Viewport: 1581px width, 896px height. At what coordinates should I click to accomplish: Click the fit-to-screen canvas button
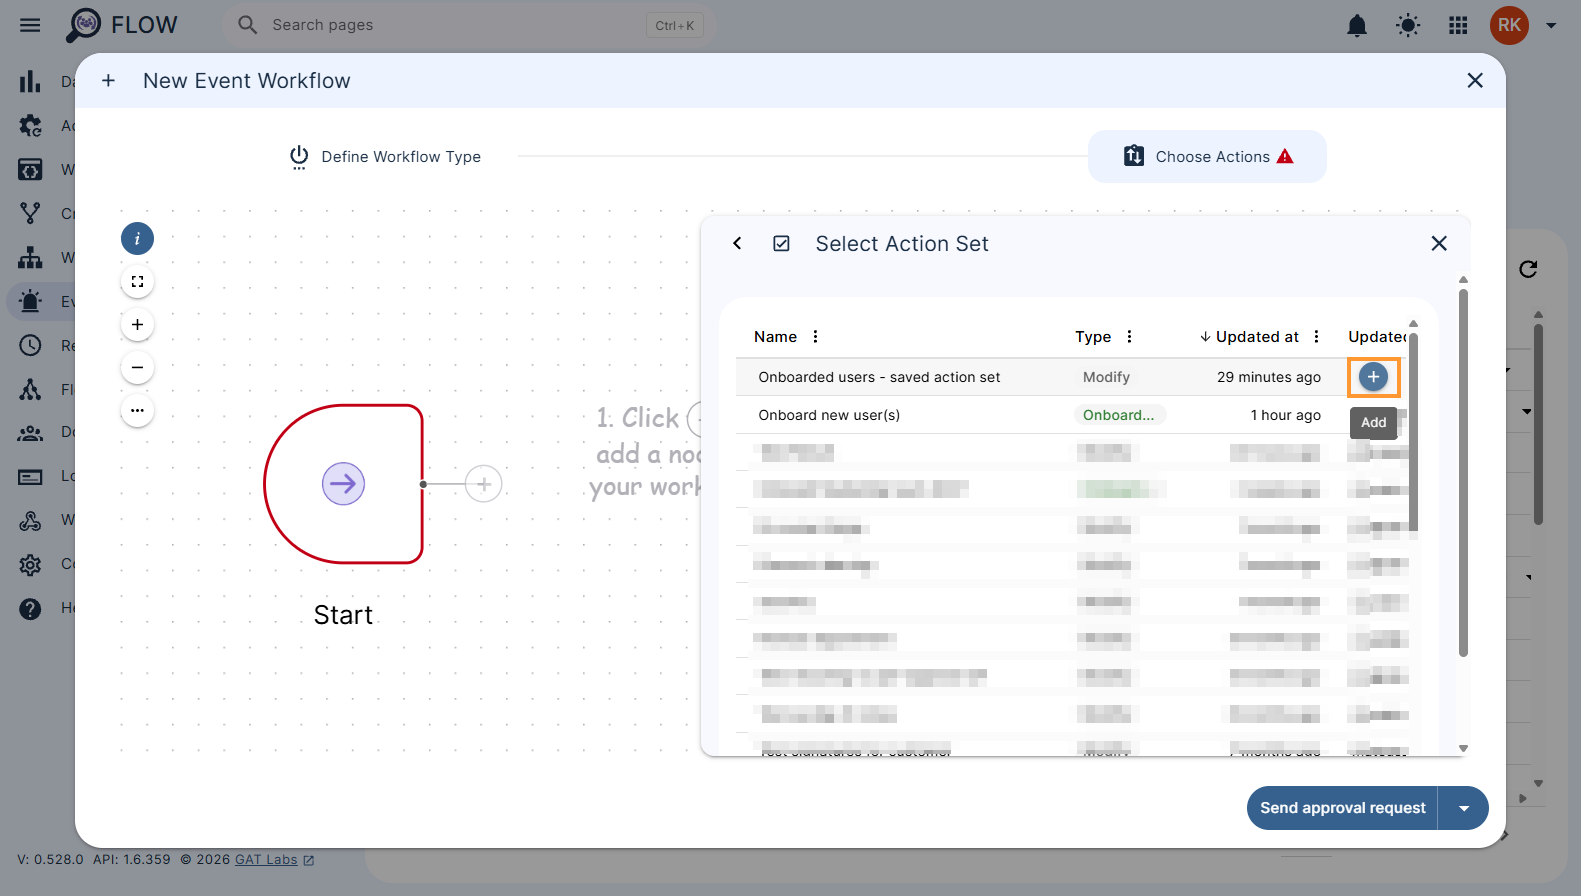(137, 282)
